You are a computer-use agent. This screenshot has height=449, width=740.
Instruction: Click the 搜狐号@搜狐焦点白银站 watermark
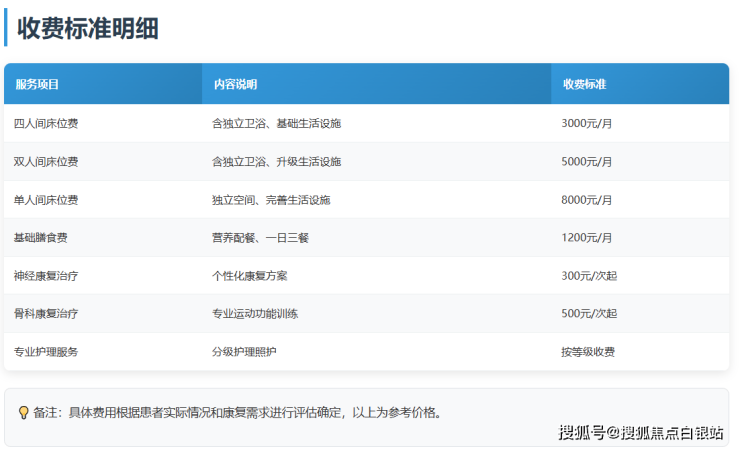tap(641, 433)
